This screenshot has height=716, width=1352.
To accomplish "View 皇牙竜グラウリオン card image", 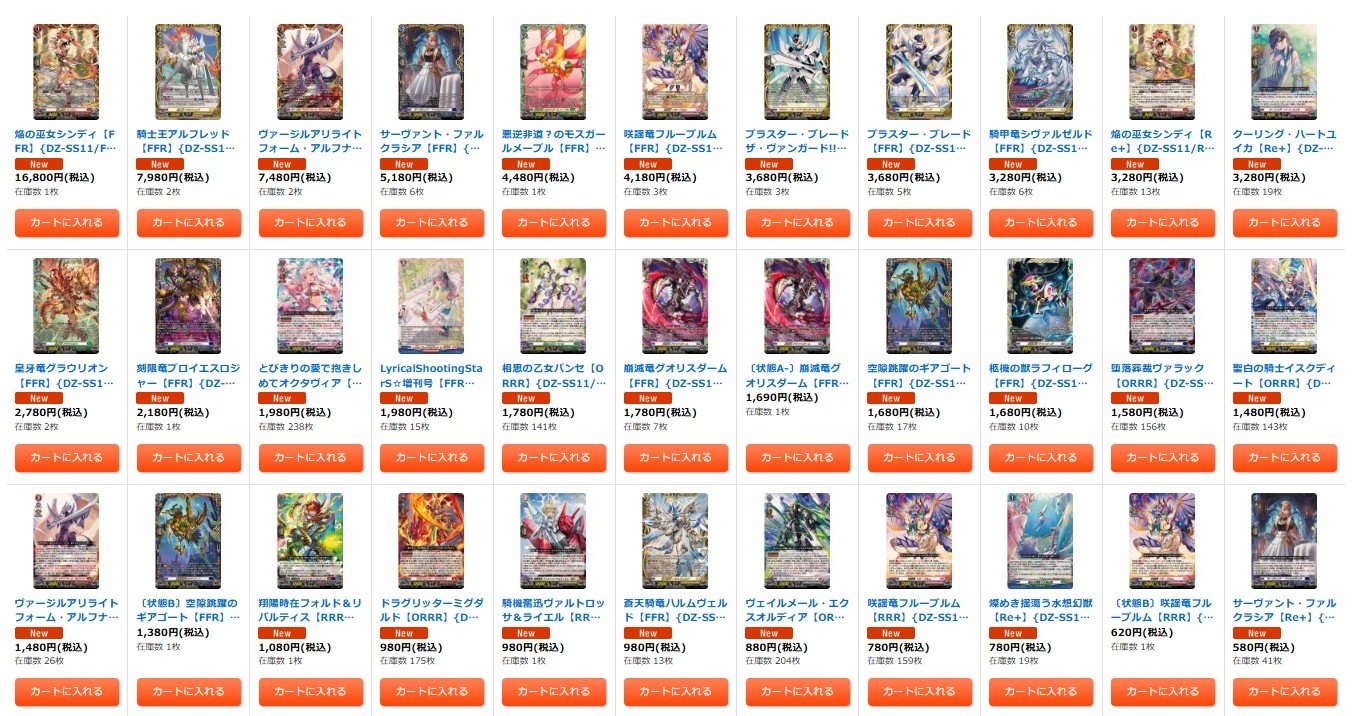I will coord(67,306).
